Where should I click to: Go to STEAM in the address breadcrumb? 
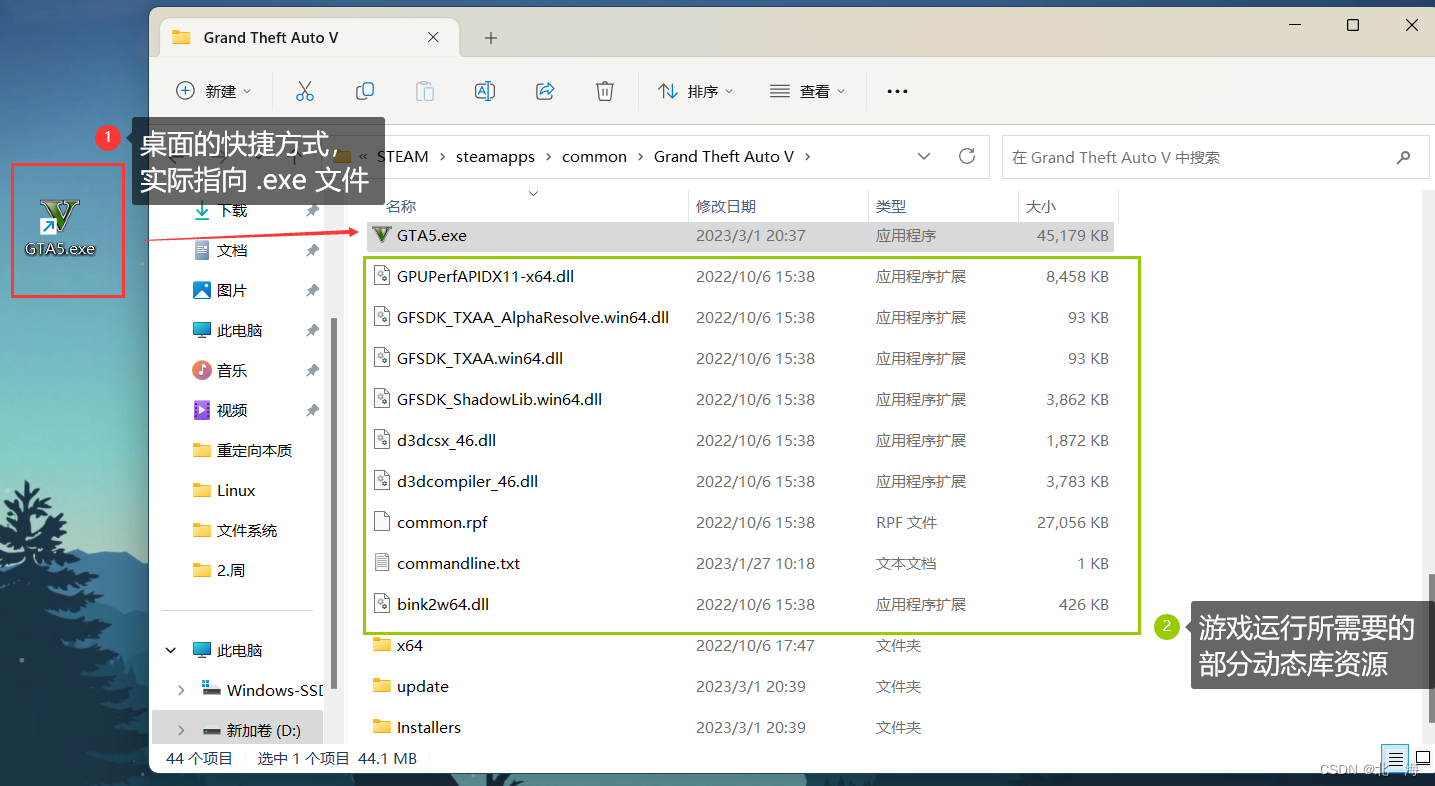pos(403,157)
